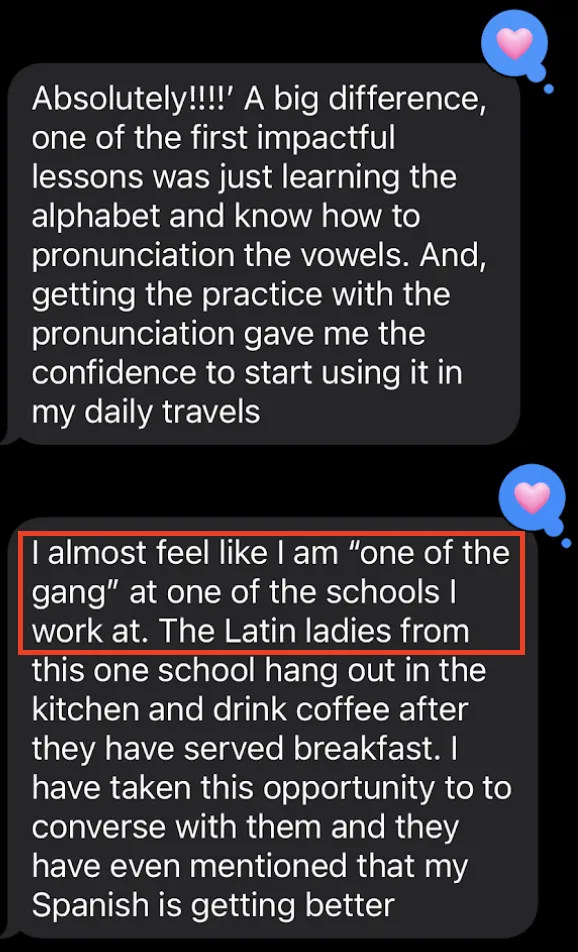Click "they have served breakfast" text
Viewport: 578px width, 952px height.
[234, 749]
